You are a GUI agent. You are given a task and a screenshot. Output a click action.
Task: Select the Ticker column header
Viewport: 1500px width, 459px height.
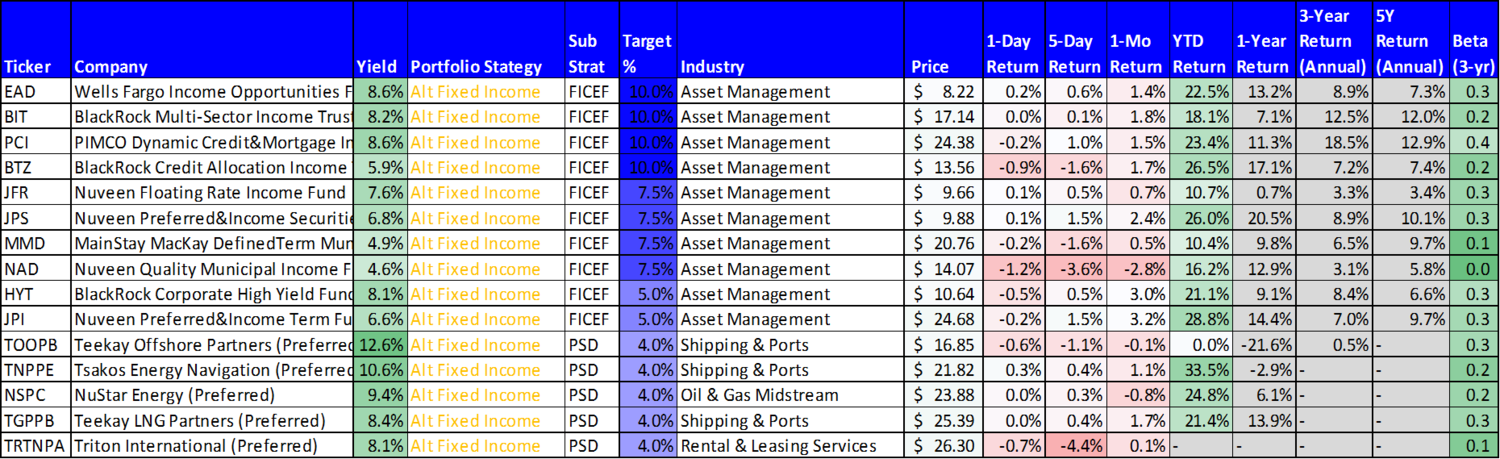click(36, 41)
